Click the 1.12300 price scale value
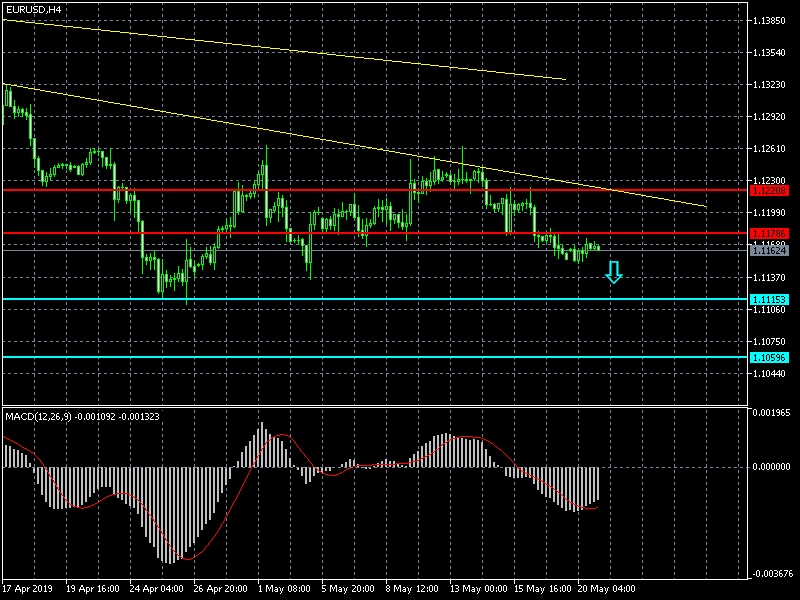 tap(769, 180)
